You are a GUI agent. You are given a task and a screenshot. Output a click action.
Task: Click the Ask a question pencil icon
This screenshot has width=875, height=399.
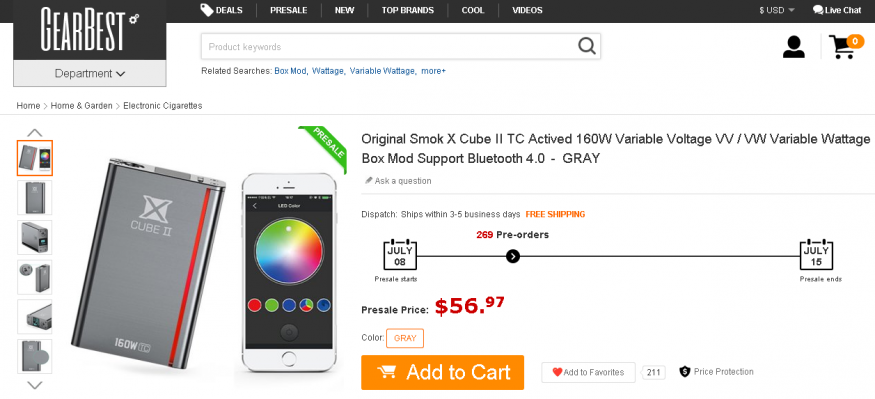(368, 181)
